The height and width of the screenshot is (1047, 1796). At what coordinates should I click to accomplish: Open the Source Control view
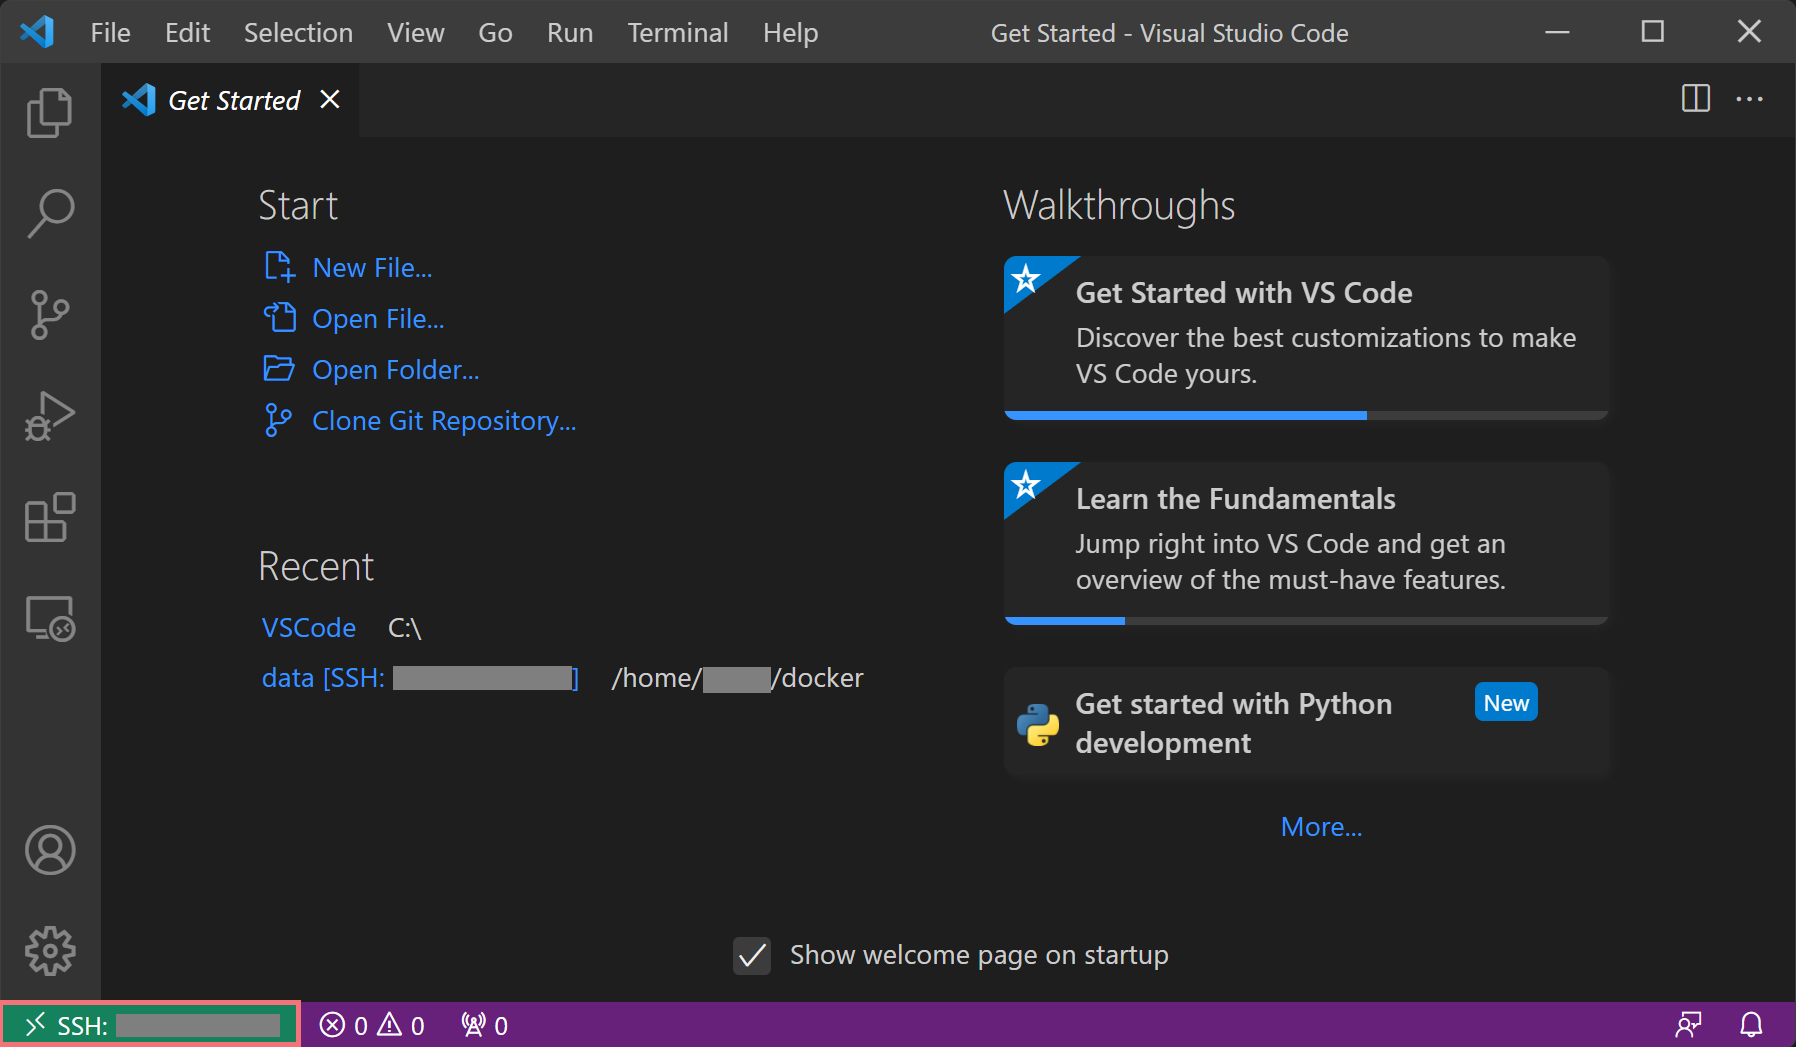pyautogui.click(x=50, y=315)
